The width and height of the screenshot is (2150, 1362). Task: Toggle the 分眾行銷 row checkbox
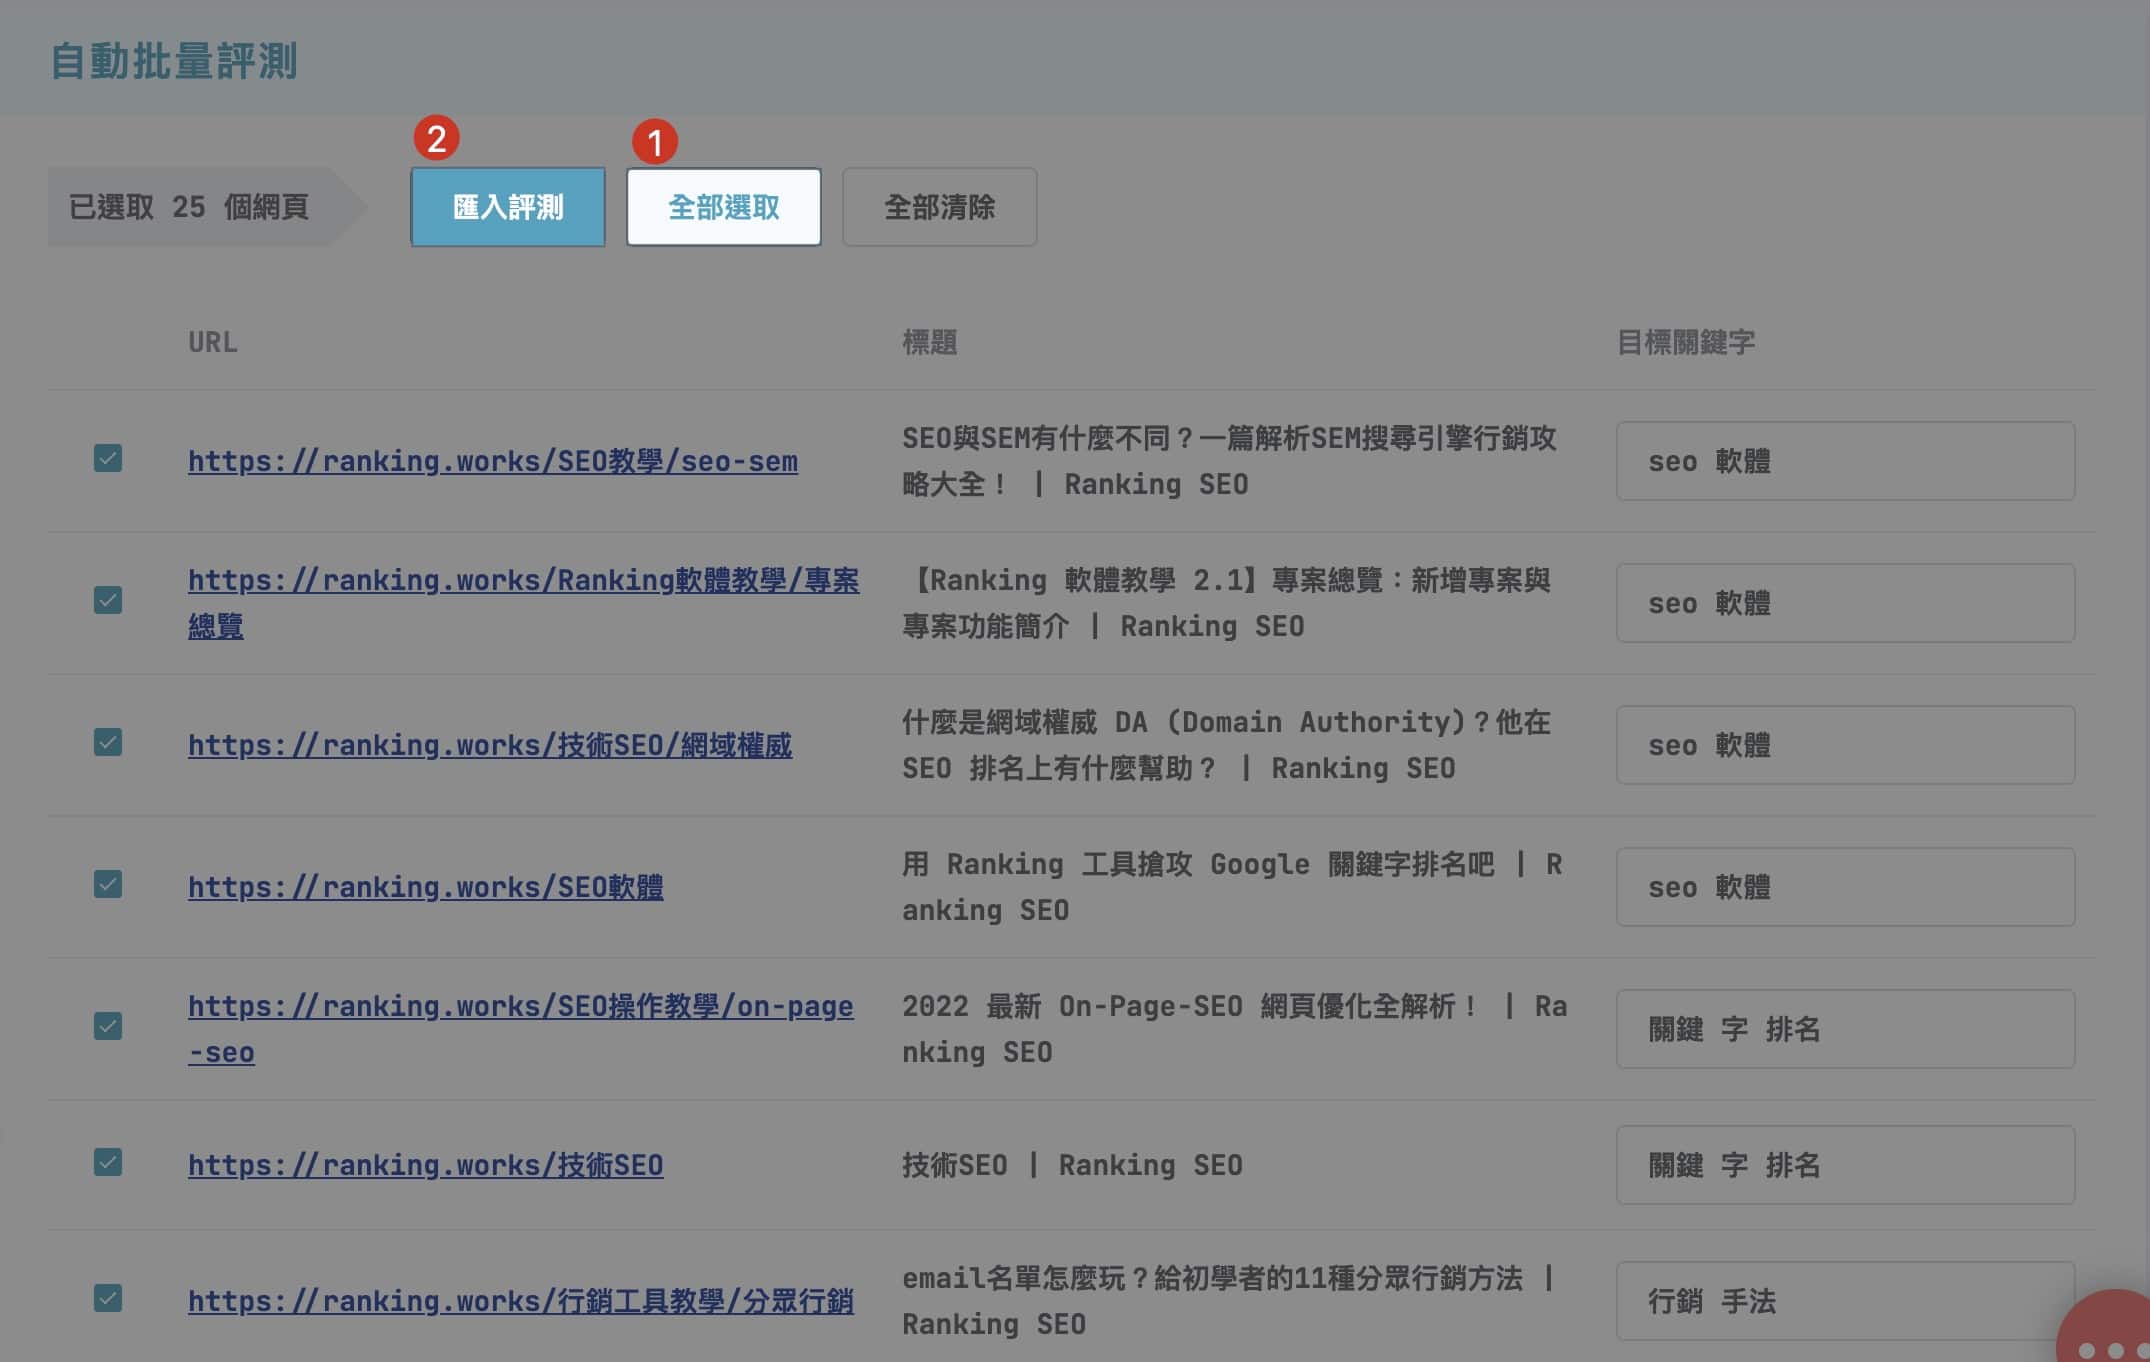(x=108, y=1299)
